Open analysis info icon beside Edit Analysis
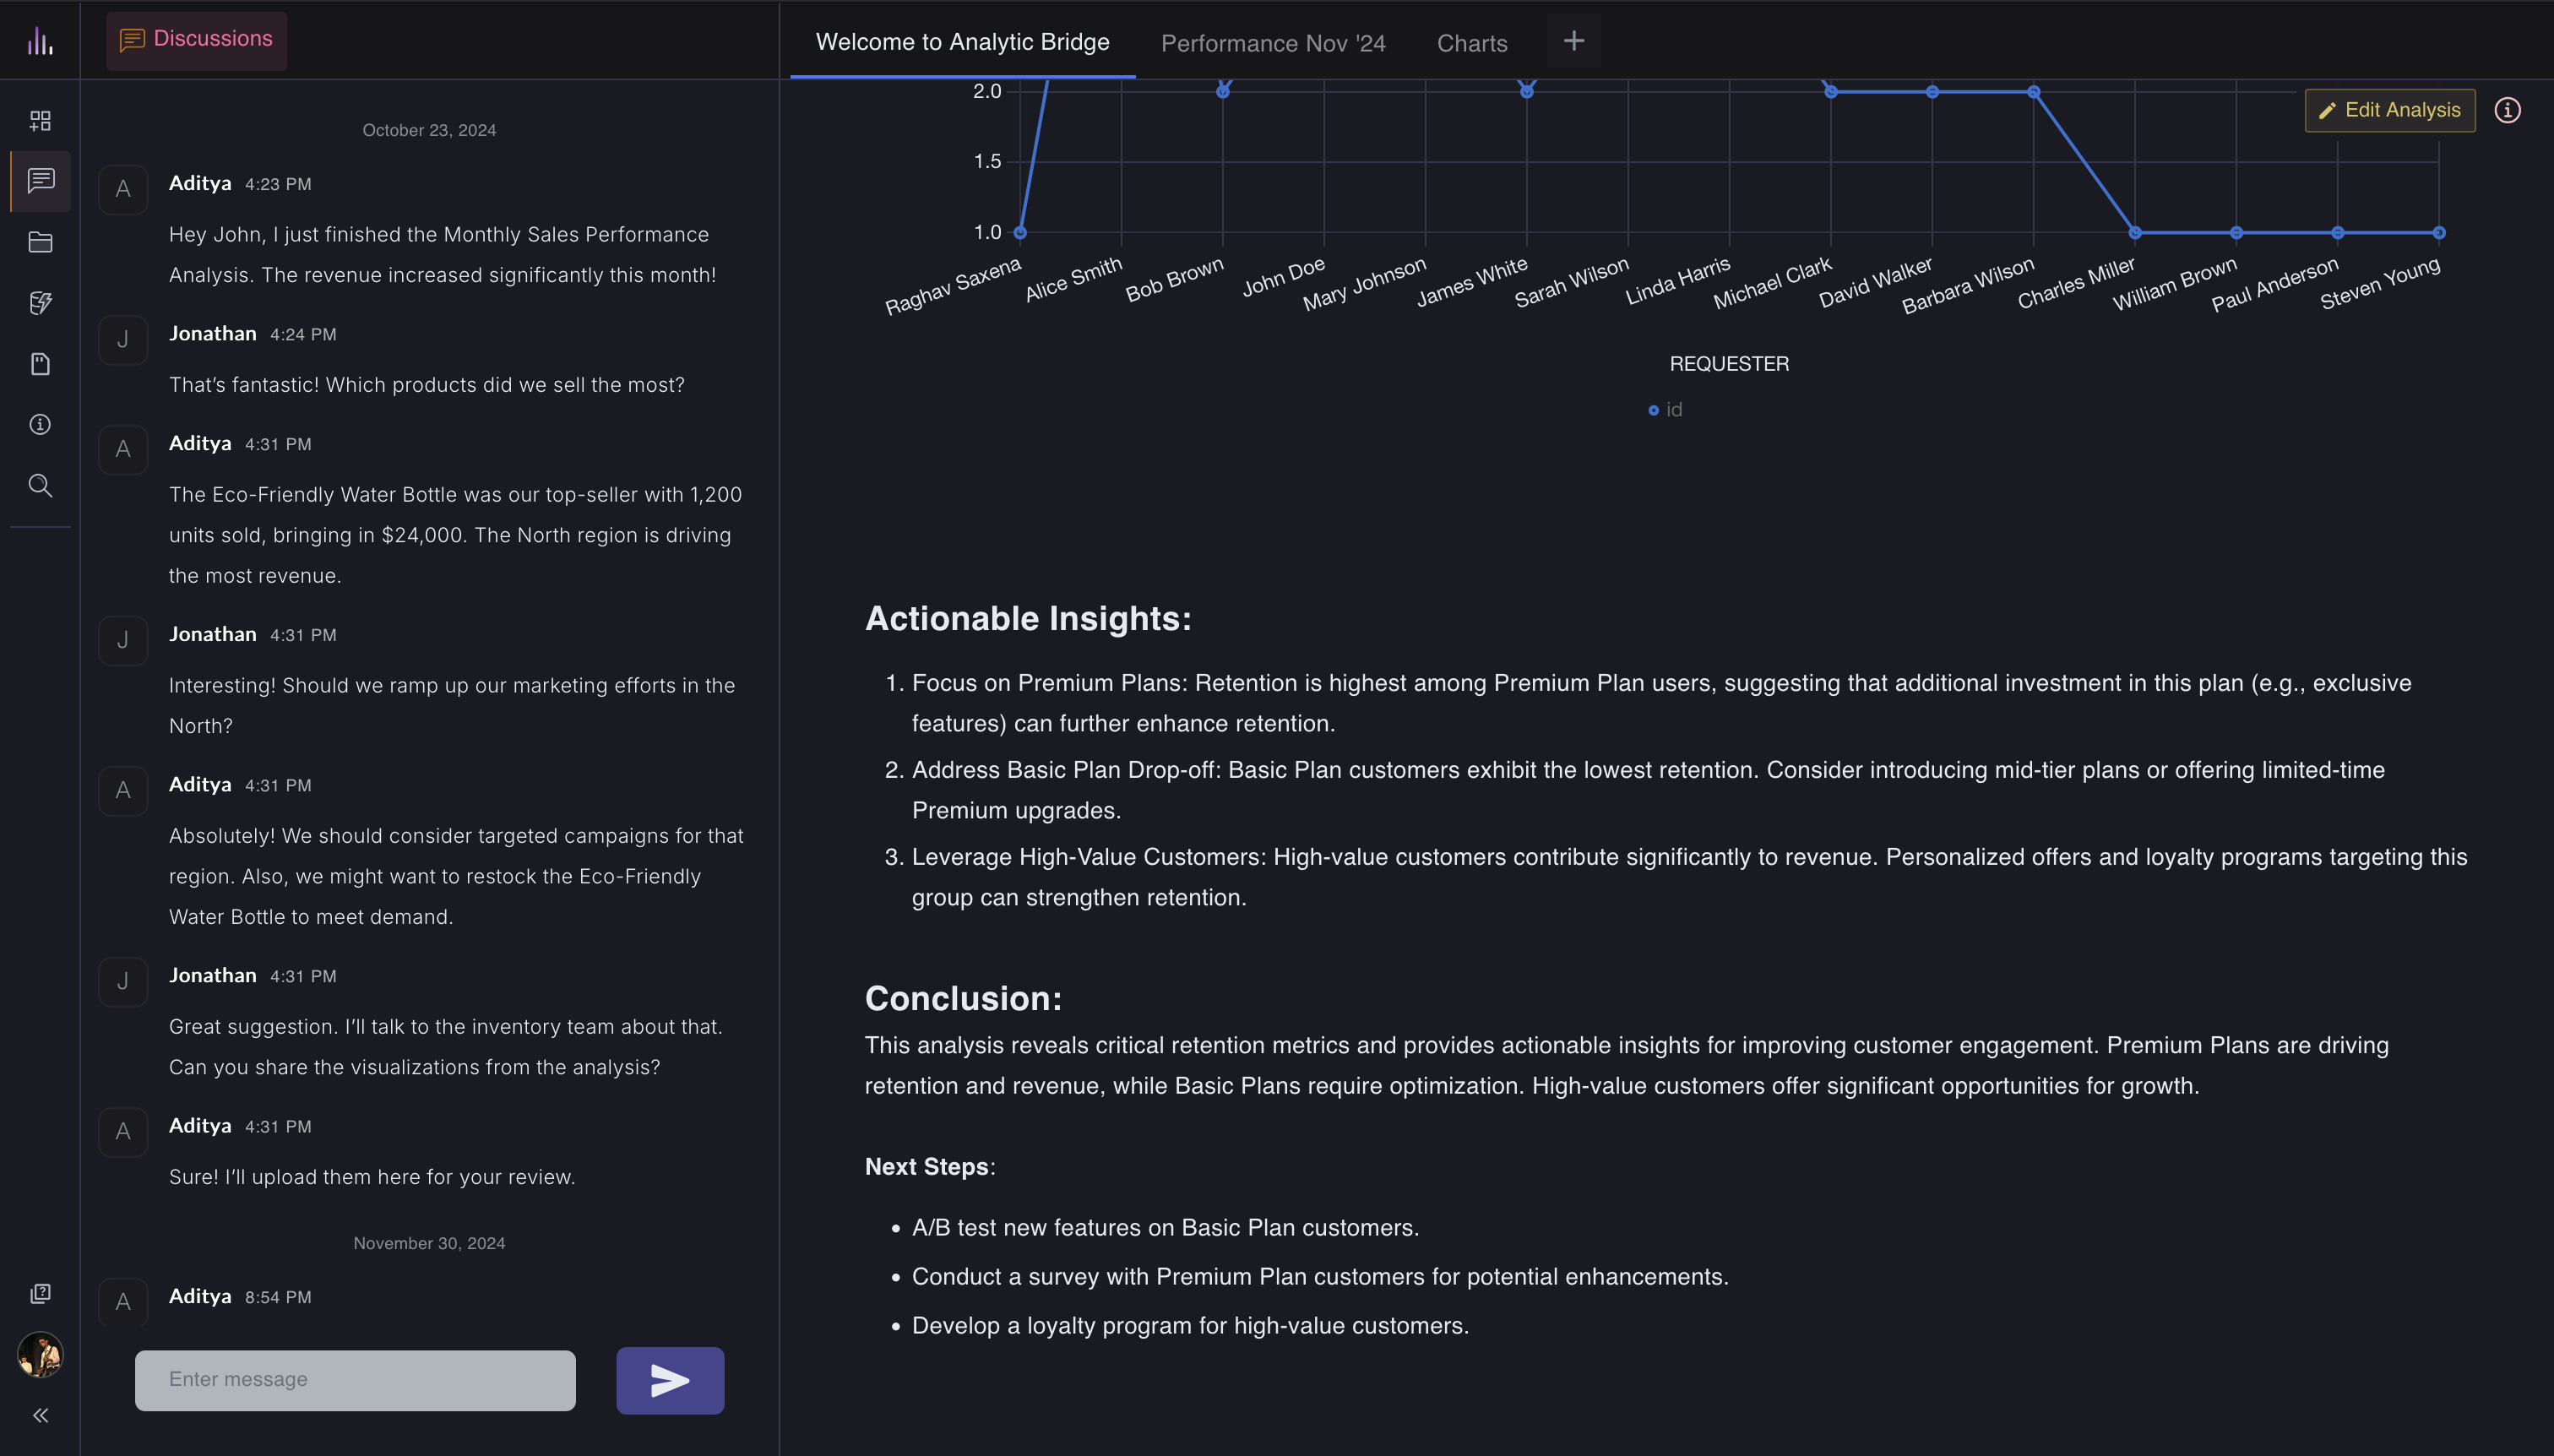The image size is (2554, 1456). click(2507, 110)
